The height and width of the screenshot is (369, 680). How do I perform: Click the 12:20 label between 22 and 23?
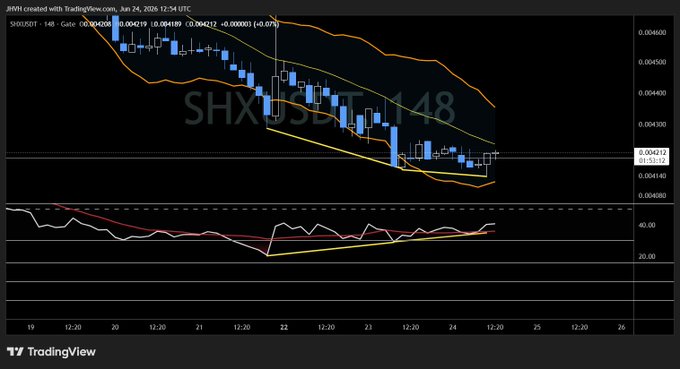tap(326, 327)
